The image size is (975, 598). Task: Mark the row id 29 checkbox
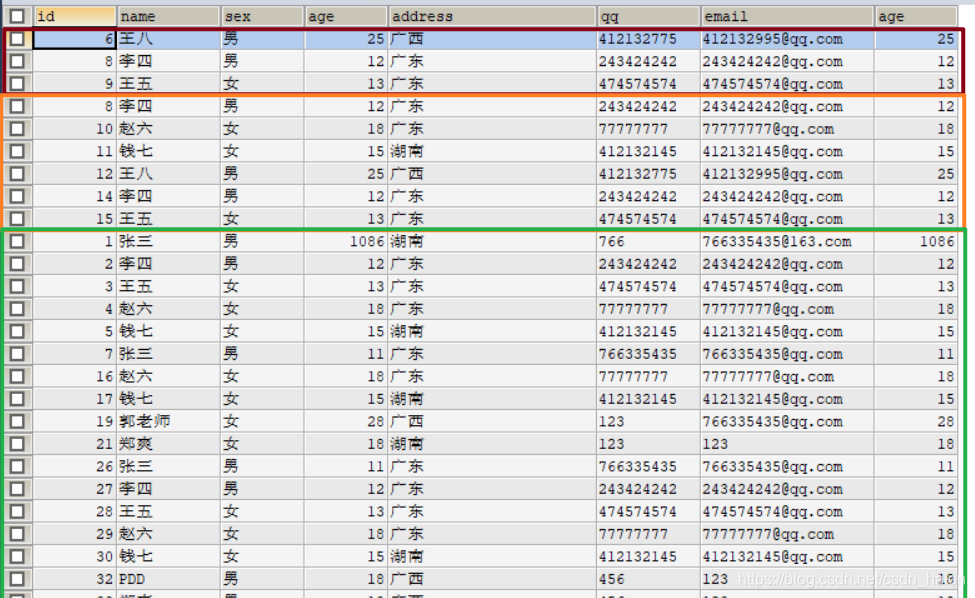click(17, 533)
